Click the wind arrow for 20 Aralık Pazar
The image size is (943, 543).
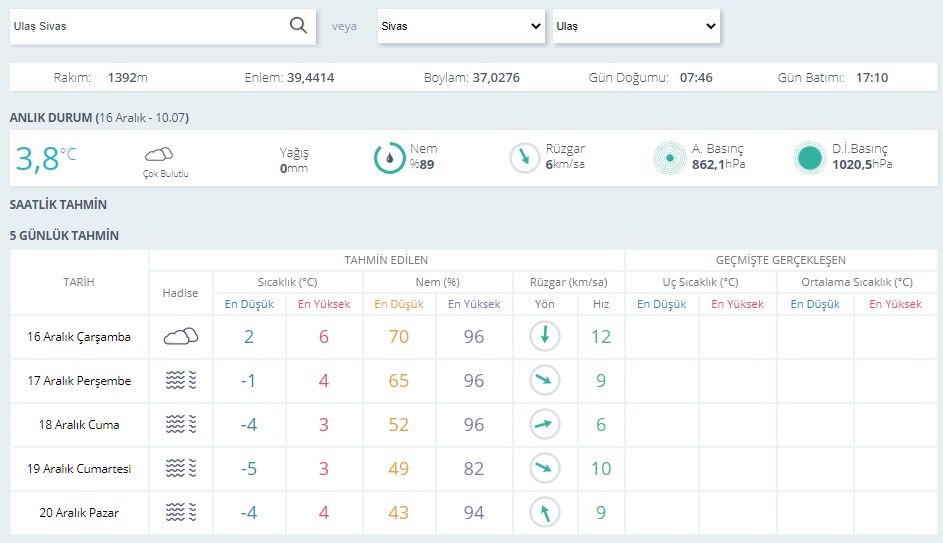[545, 513]
